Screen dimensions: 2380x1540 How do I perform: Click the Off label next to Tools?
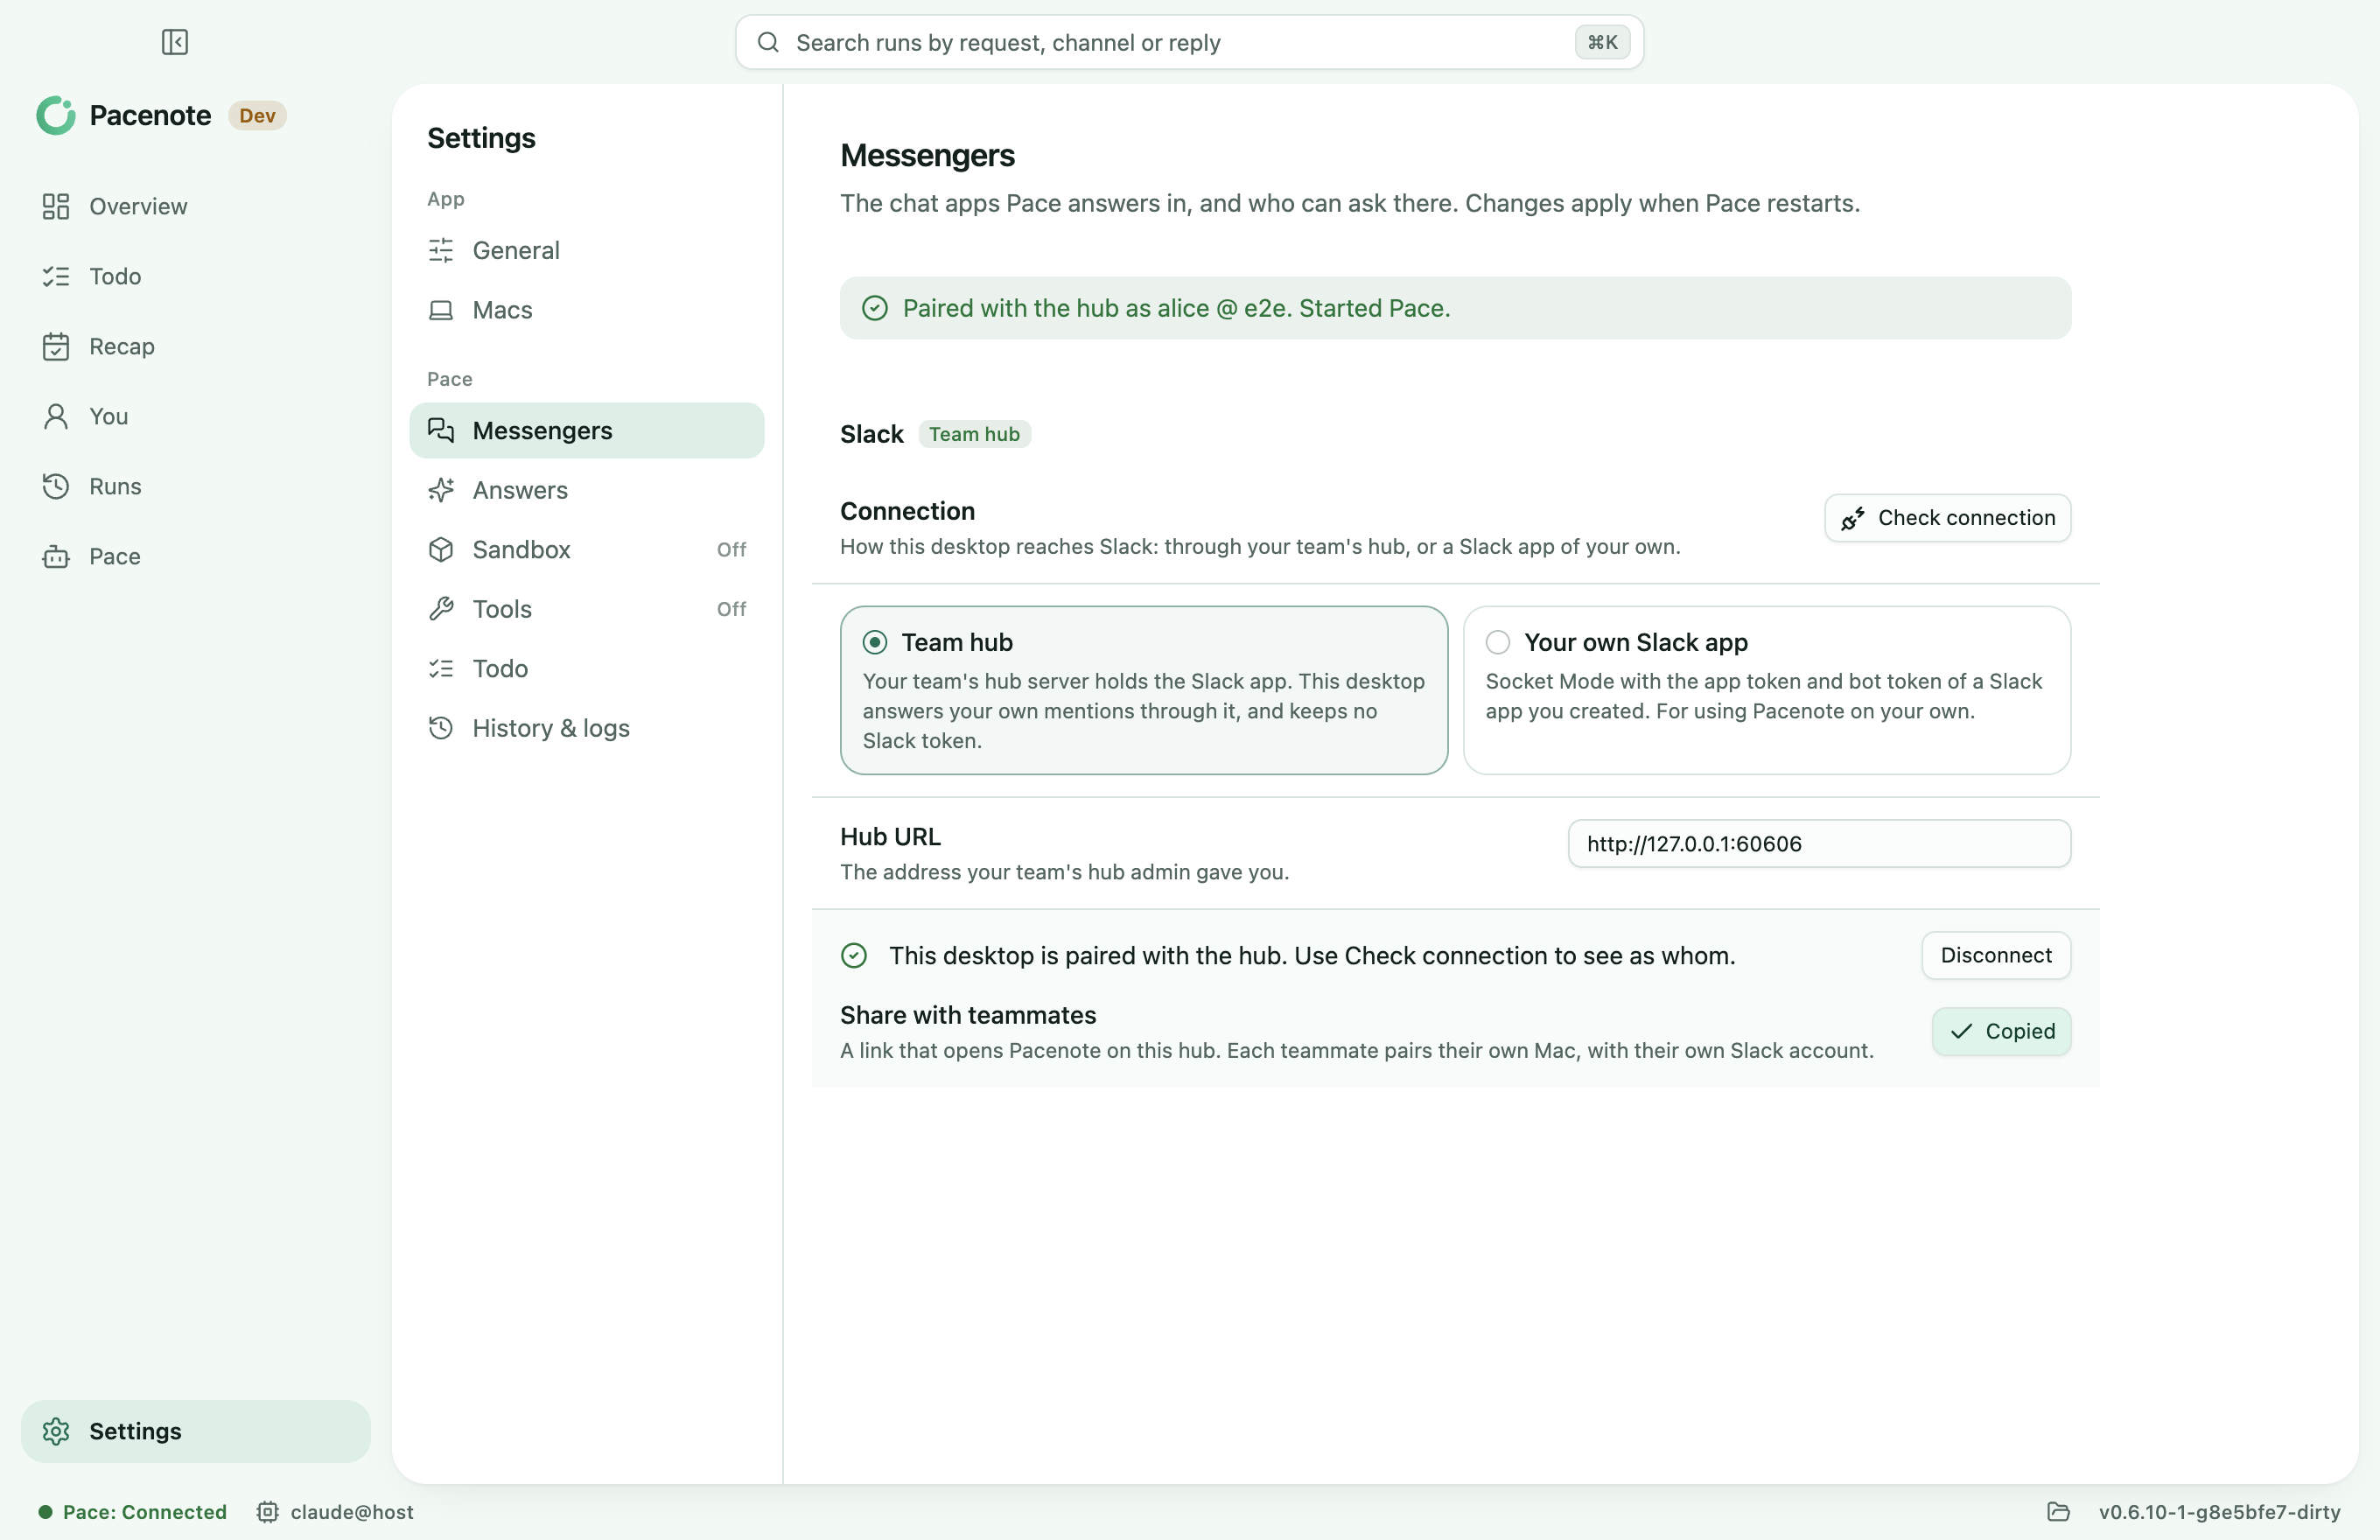click(731, 609)
